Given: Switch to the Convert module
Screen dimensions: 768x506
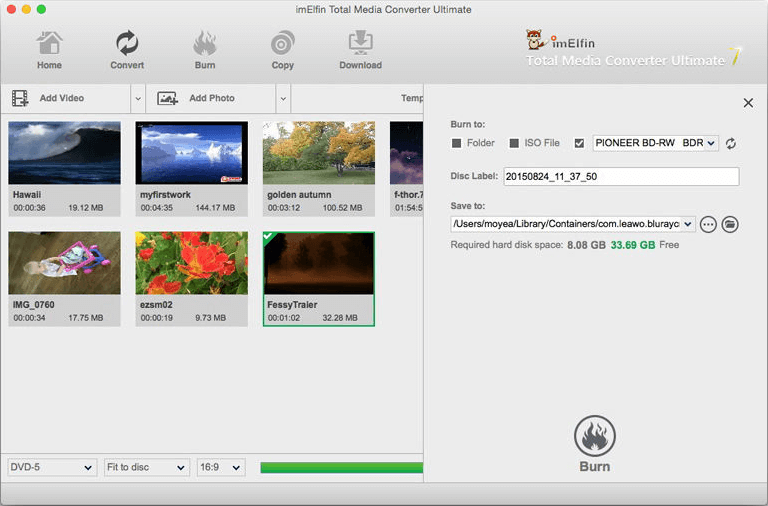Looking at the screenshot, I should tap(127, 50).
